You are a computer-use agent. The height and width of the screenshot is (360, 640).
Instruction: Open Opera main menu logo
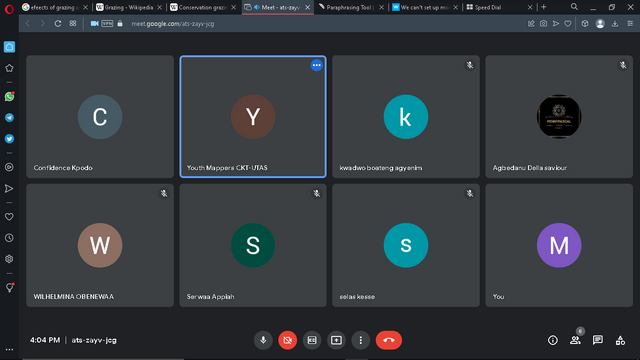click(9, 9)
